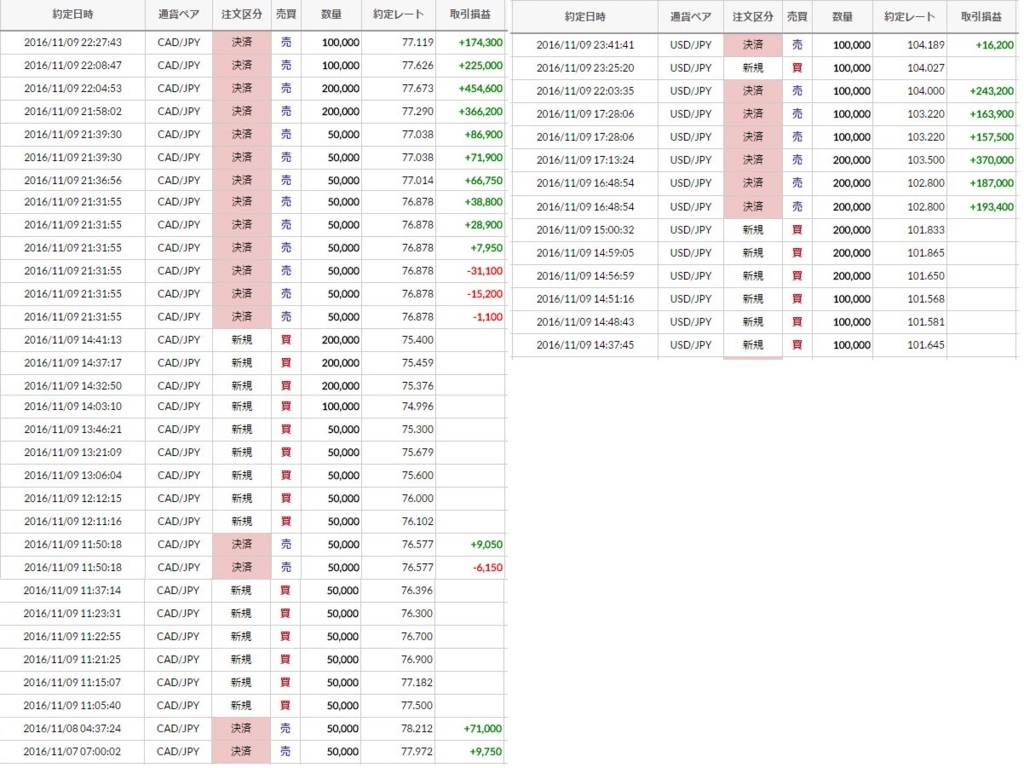Image resolution: width=1024 pixels, height=768 pixels.
Task: Click the timestamp 2016/11/09 21:36:56
Action: pos(72,180)
